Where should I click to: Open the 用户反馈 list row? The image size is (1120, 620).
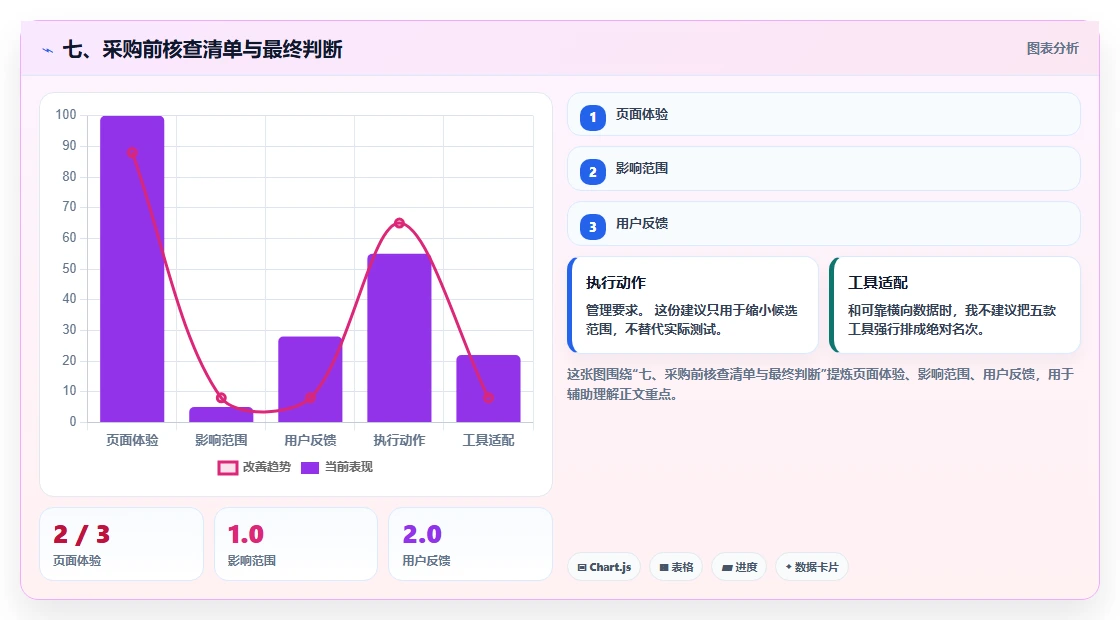824,224
